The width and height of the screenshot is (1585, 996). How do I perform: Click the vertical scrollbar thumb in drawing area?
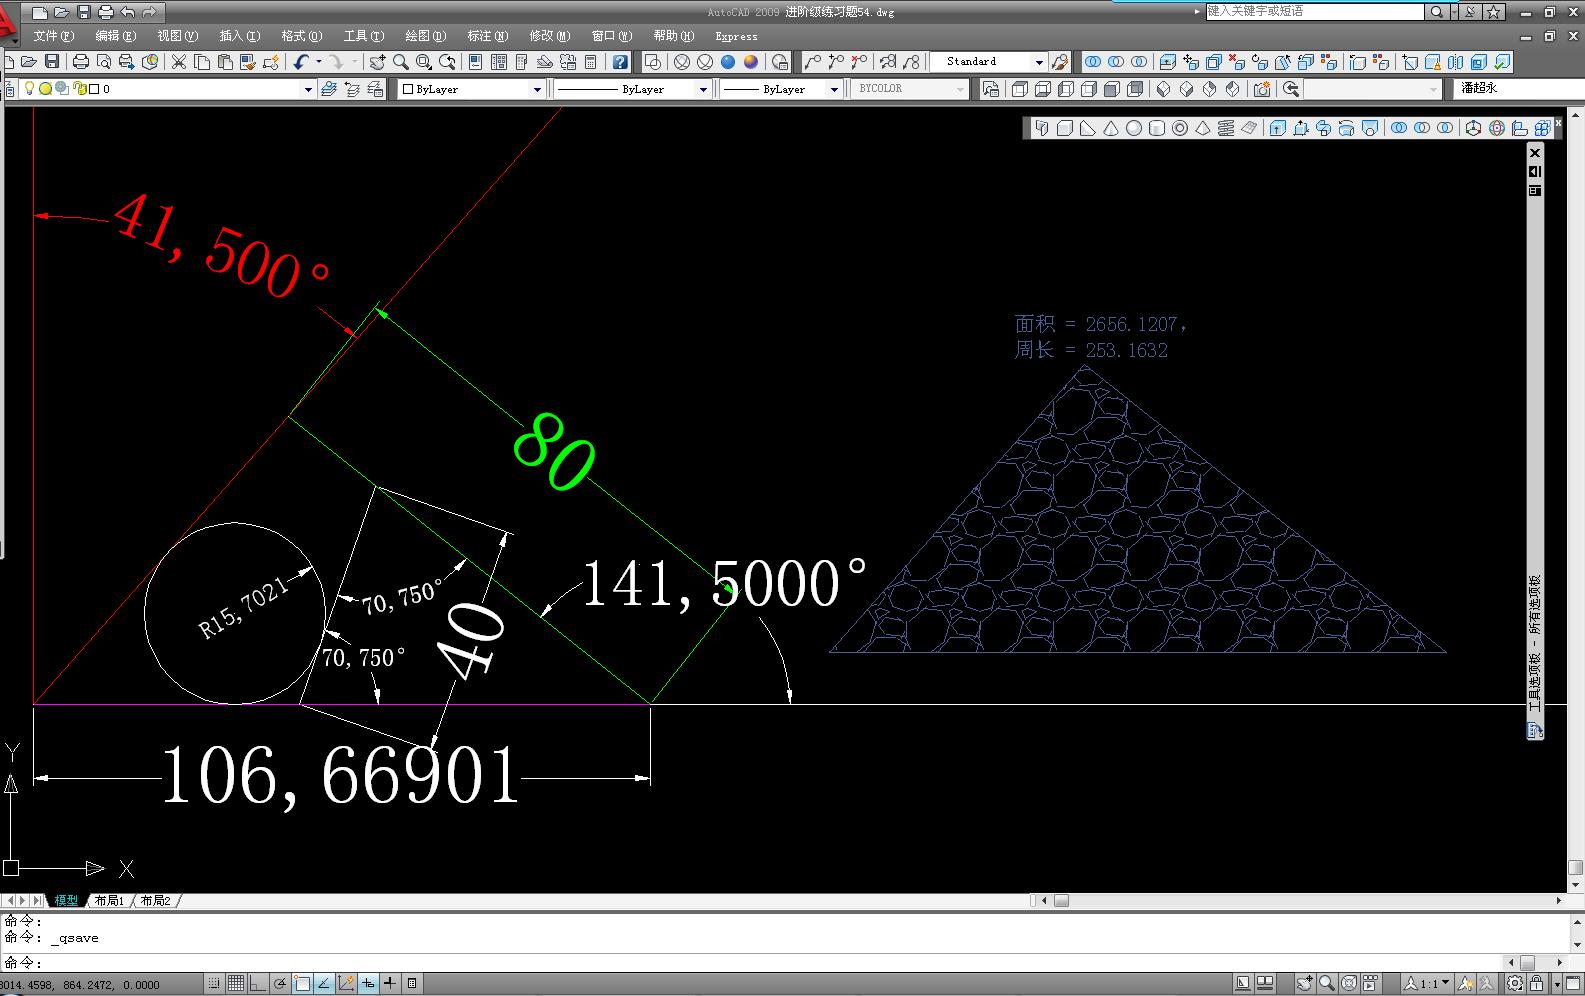point(1576,868)
